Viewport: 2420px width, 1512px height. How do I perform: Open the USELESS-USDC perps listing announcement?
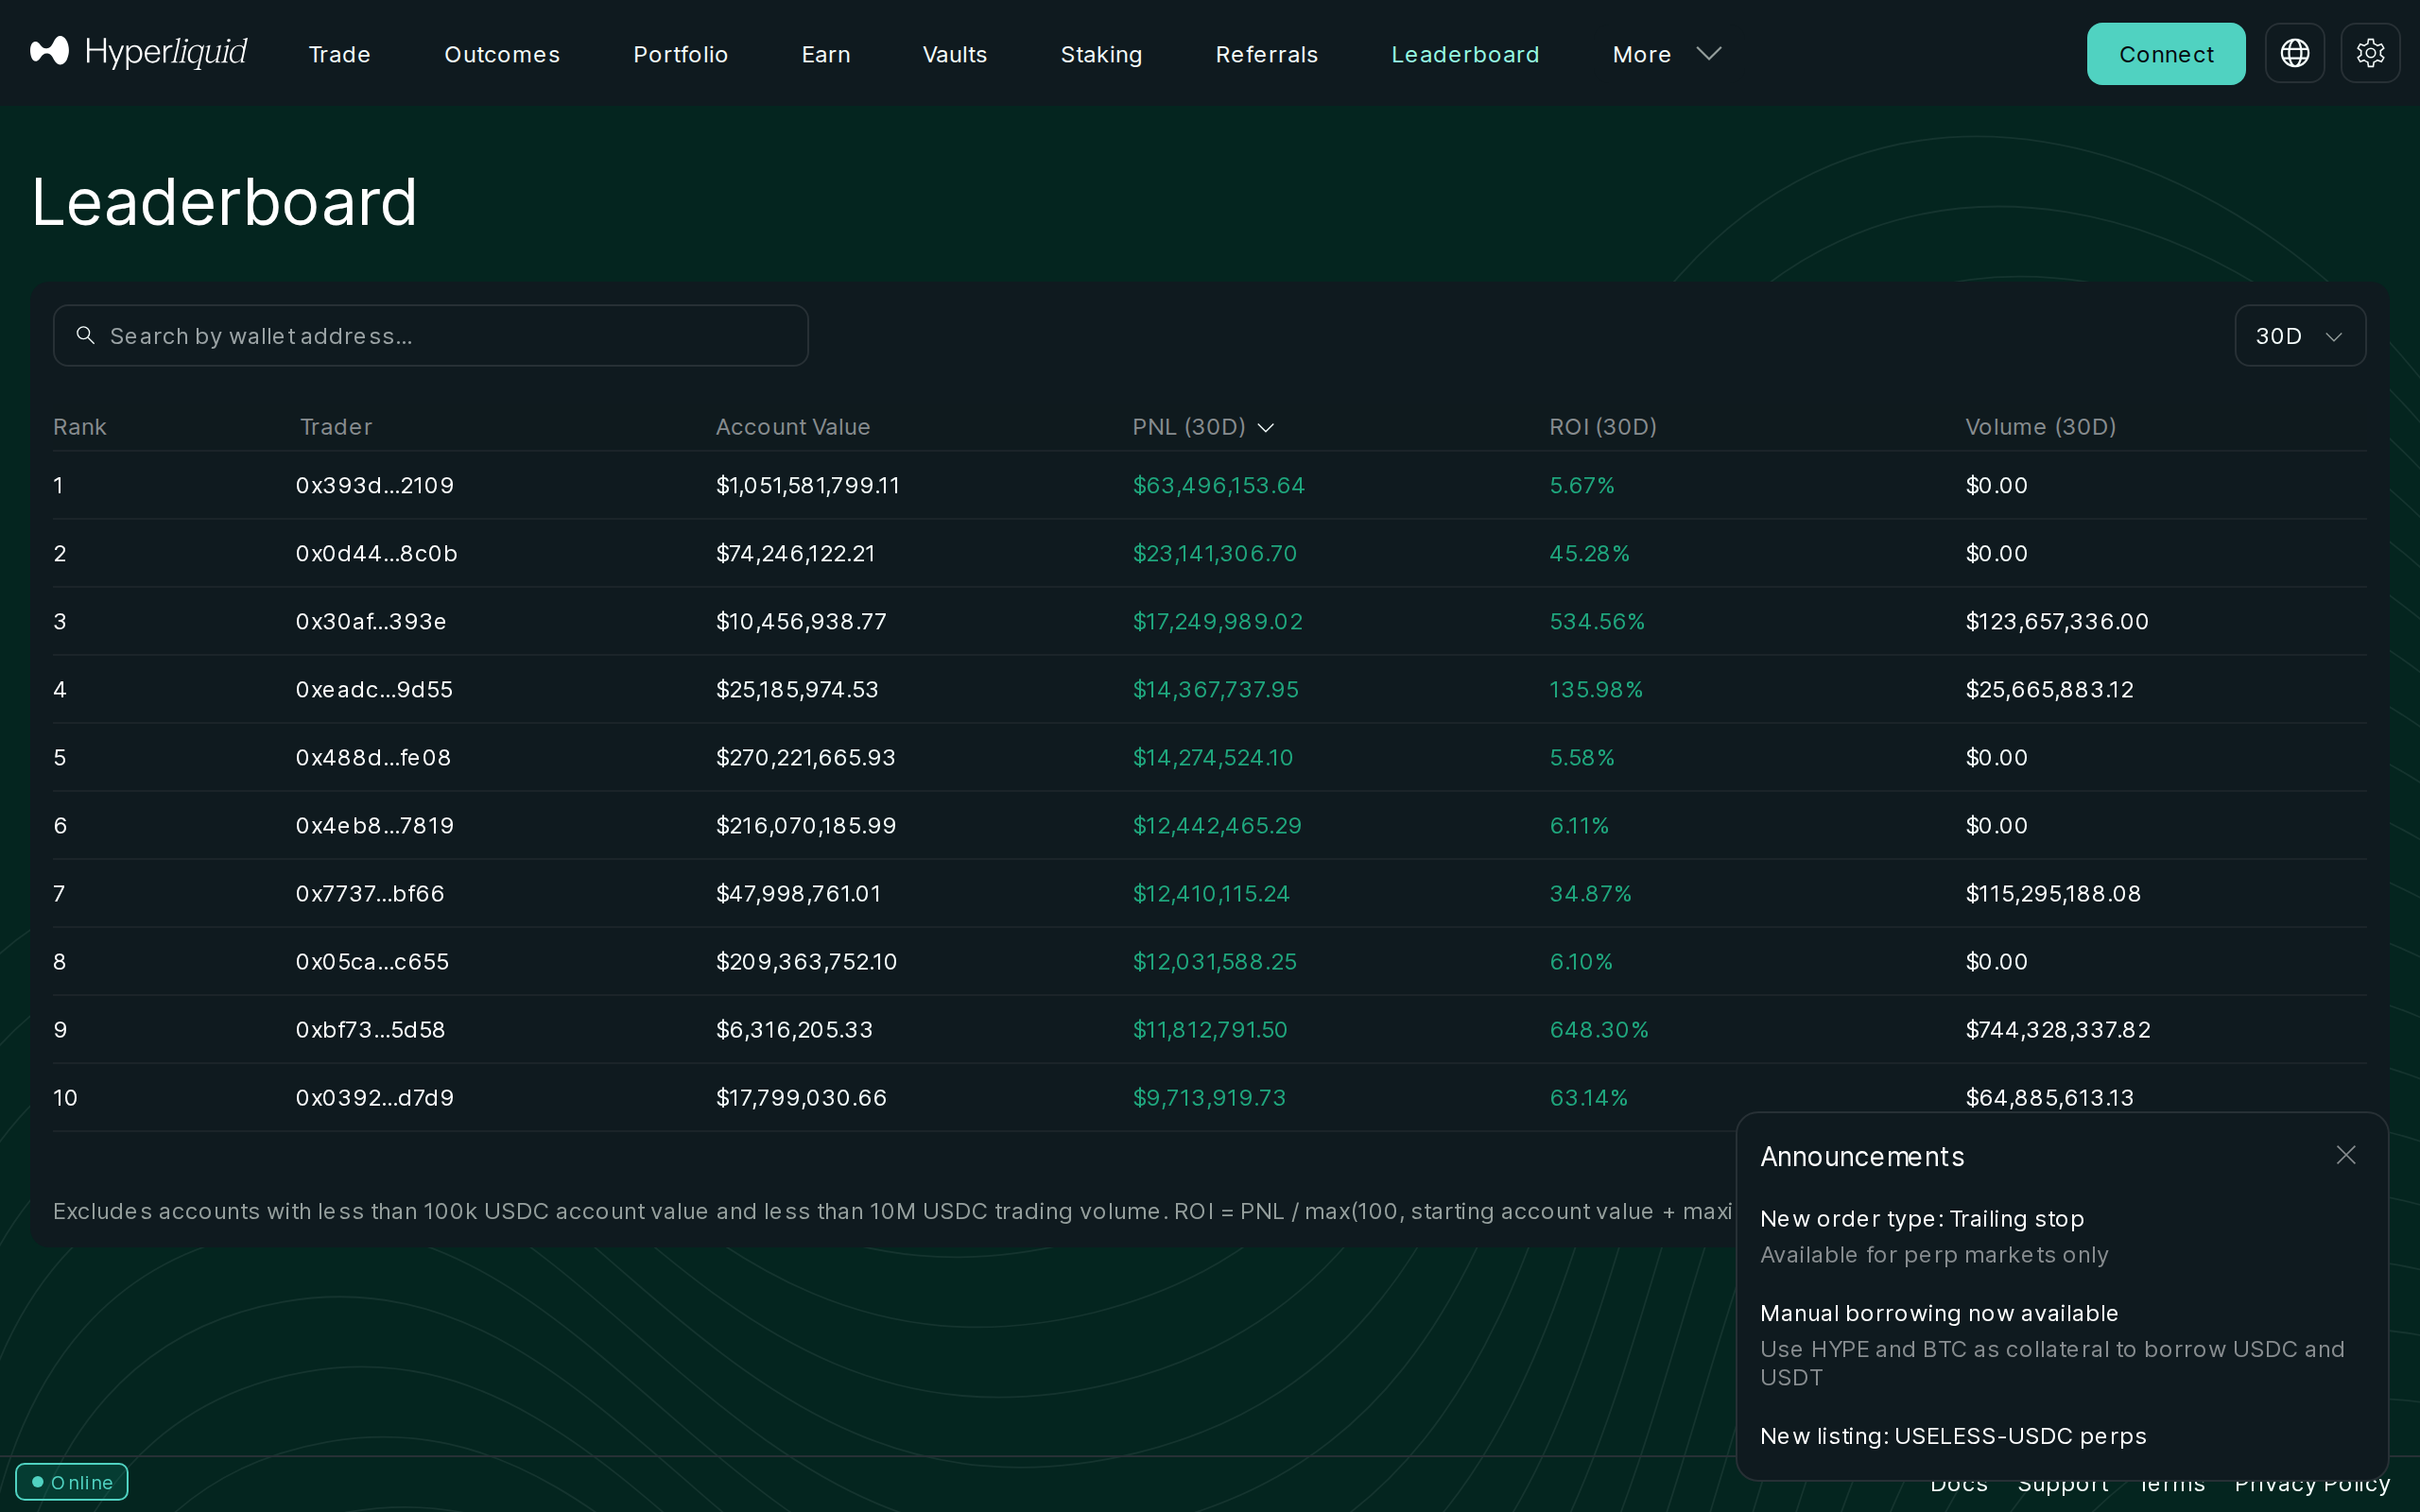[1952, 1436]
